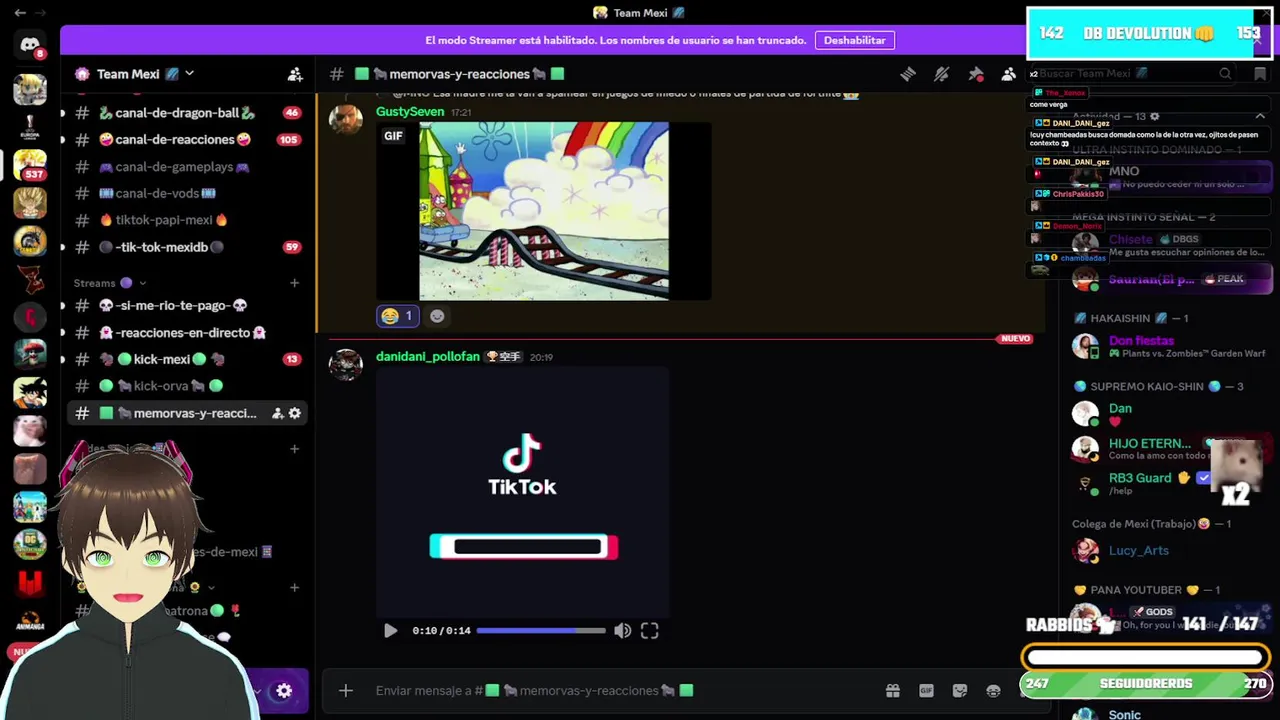
Task: Click plus attachment button in message bar
Action: [346, 690]
